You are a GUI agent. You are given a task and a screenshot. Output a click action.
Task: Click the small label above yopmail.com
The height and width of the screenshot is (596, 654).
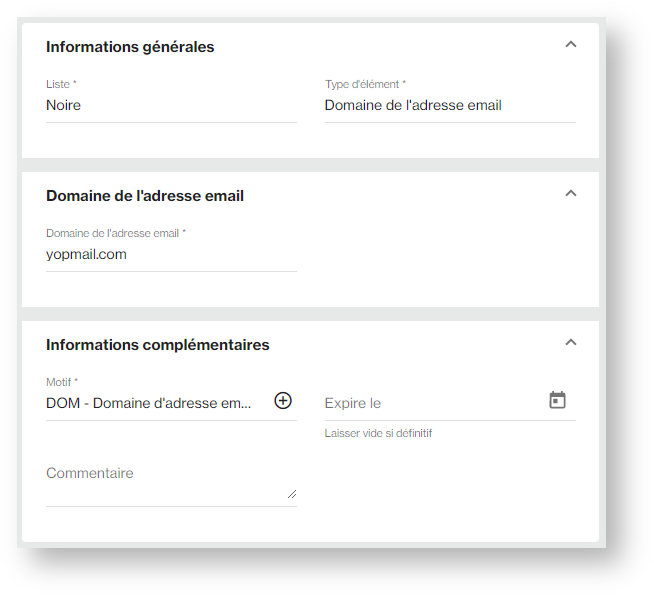point(115,233)
